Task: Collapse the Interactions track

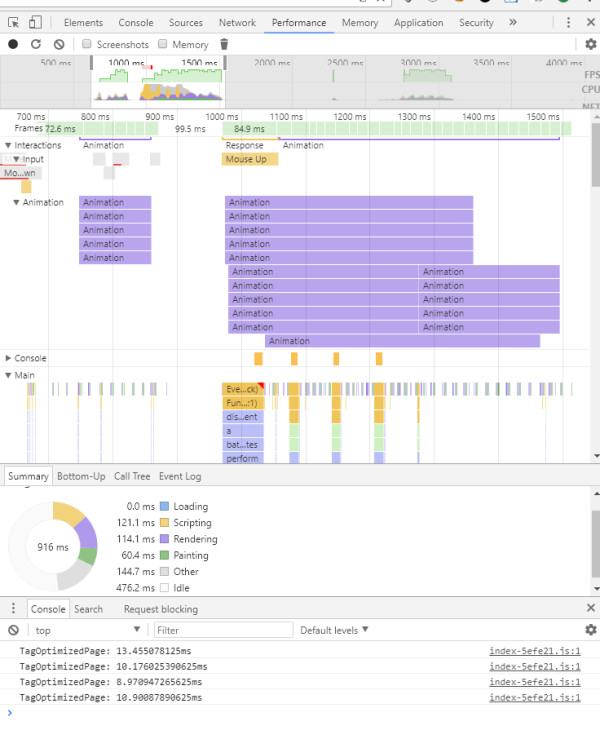Action: click(8, 146)
